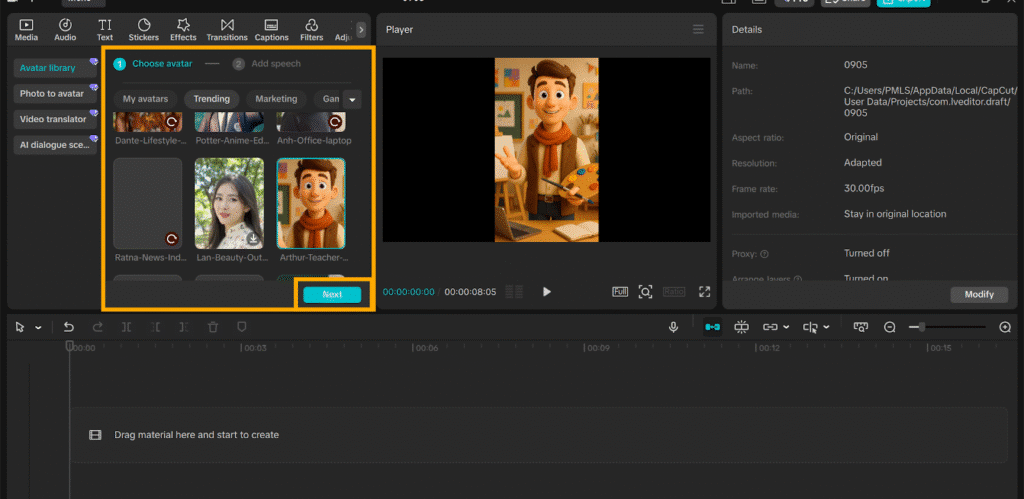Open the Media tab
Viewport: 1024px width, 499px height.
click(26, 30)
